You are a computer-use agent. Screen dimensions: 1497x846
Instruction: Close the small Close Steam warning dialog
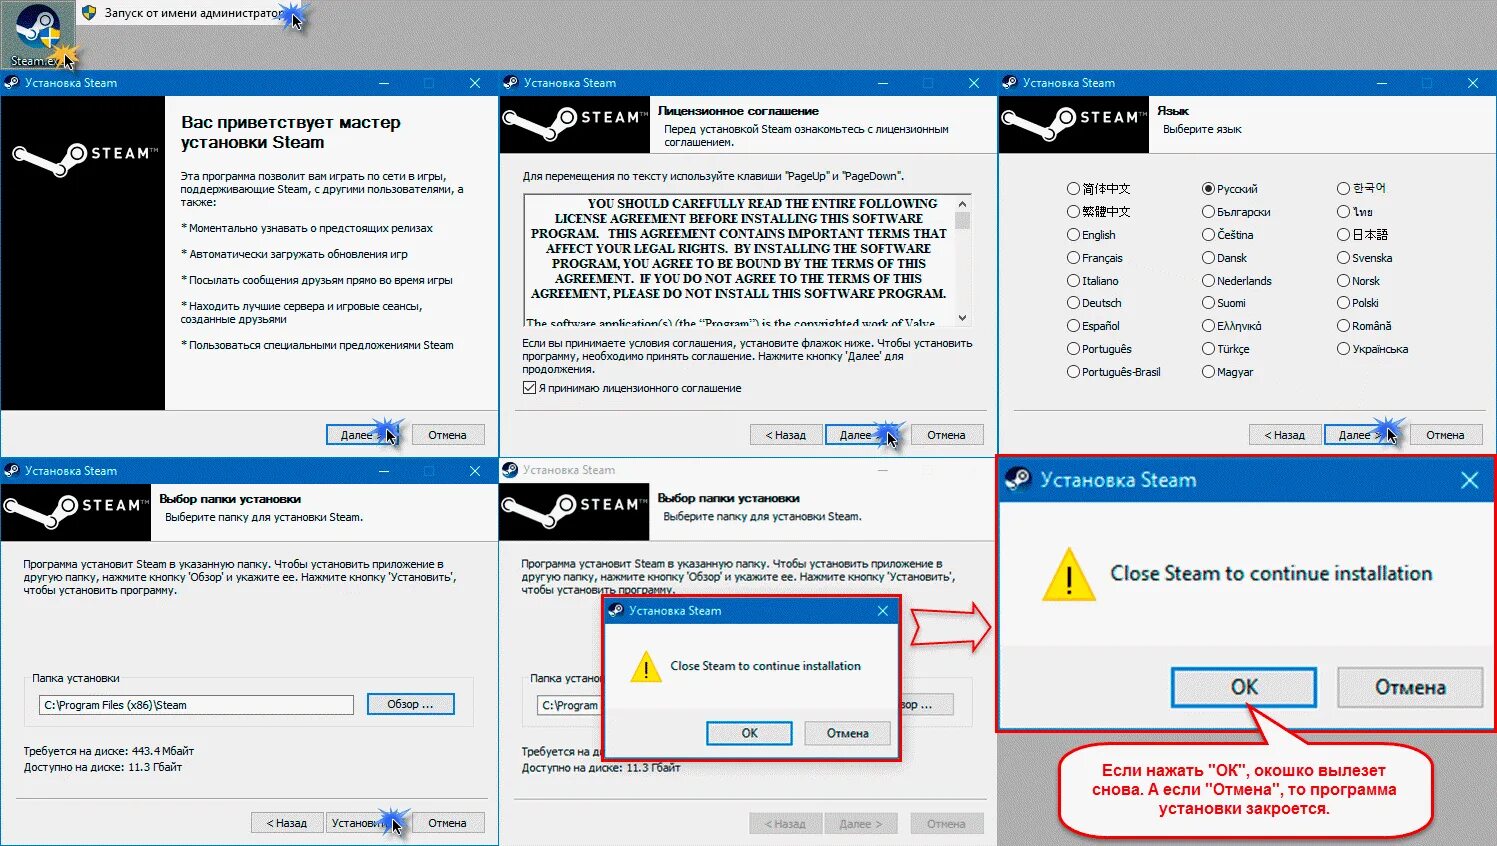point(883,611)
